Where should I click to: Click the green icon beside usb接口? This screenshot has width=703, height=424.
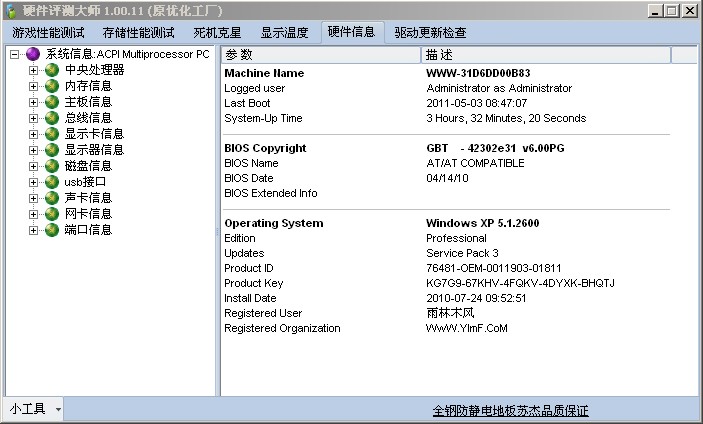click(x=52, y=182)
